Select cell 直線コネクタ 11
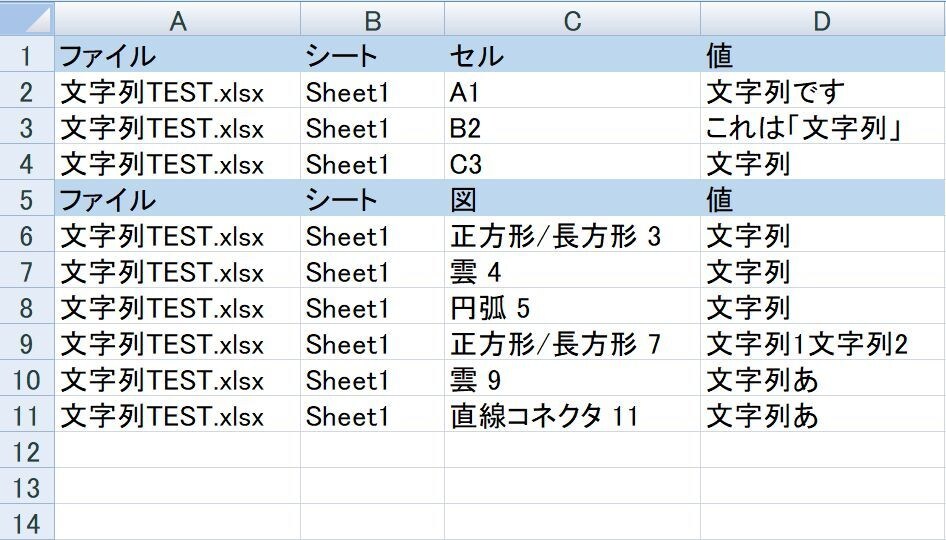This screenshot has height=540, width=946. (x=573, y=414)
